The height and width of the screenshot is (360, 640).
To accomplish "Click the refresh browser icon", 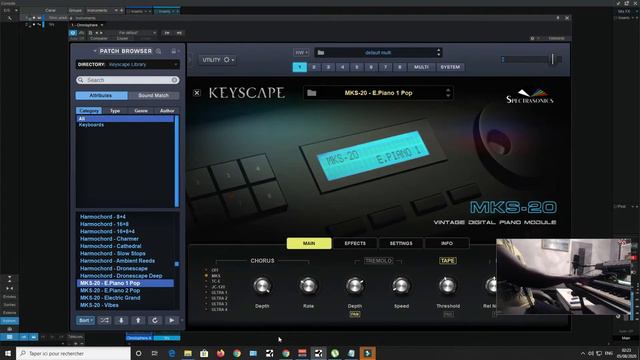I will click(155, 320).
